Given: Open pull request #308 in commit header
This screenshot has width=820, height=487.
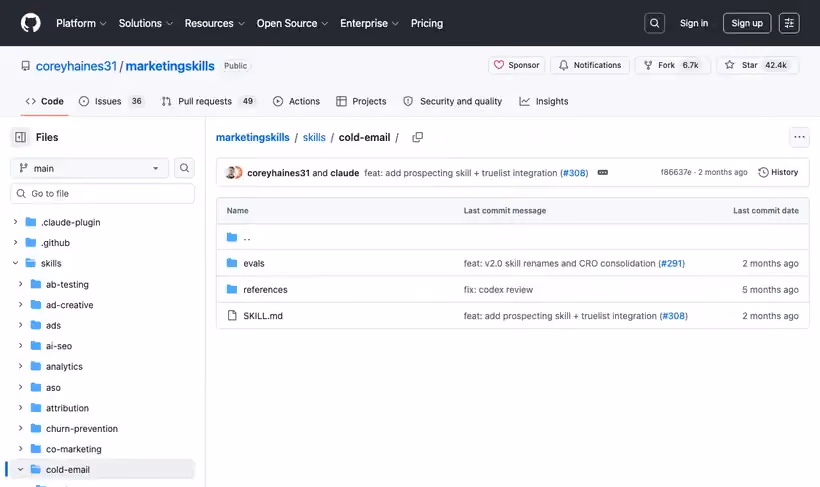Looking at the screenshot, I should [574, 173].
